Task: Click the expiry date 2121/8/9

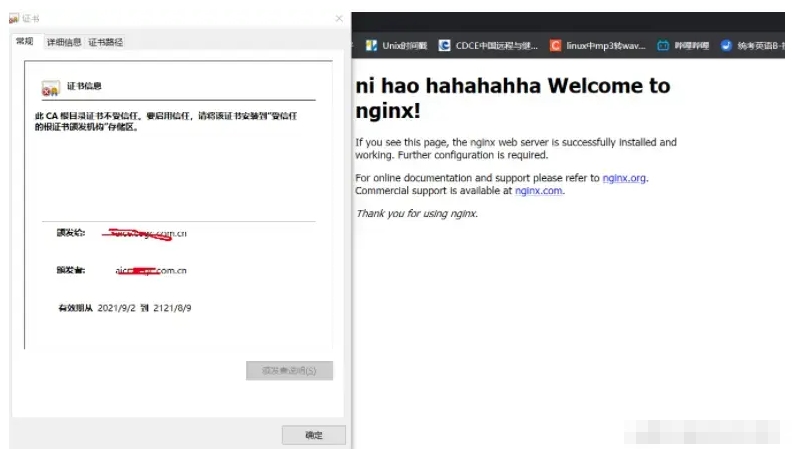Action: [172, 308]
